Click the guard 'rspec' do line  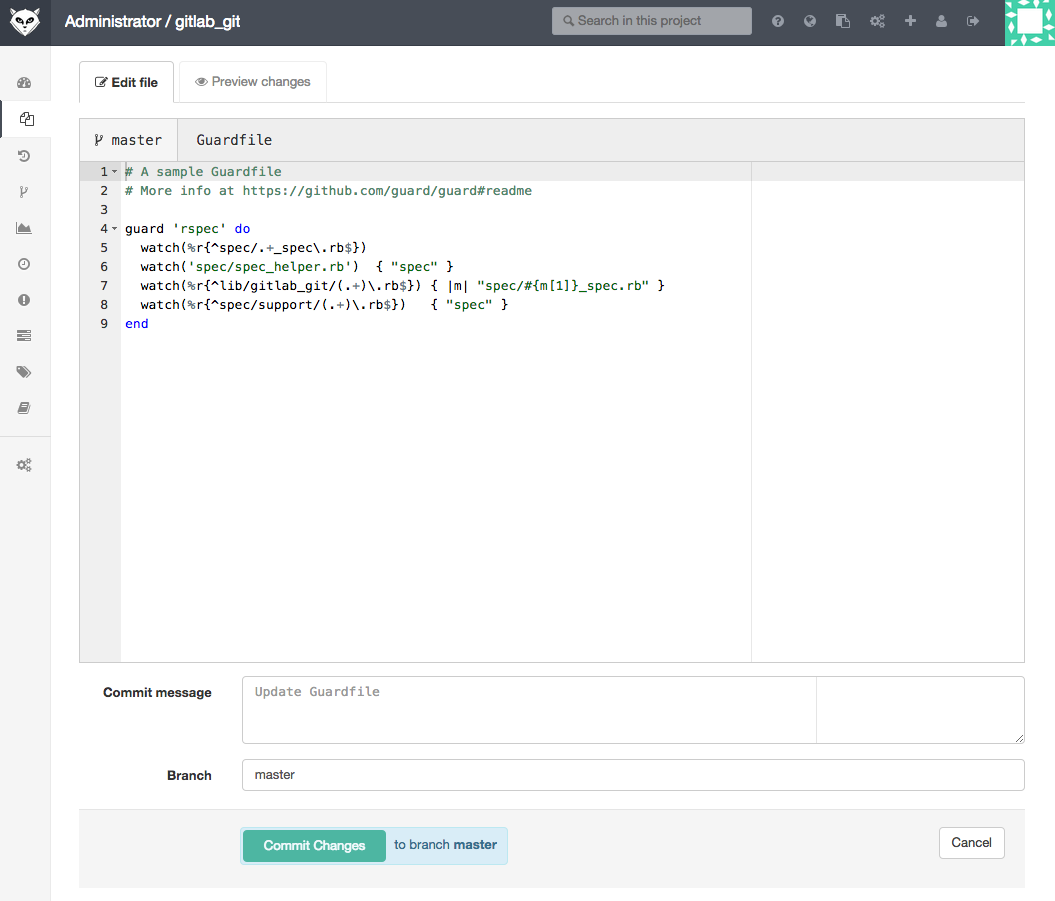[188, 229]
